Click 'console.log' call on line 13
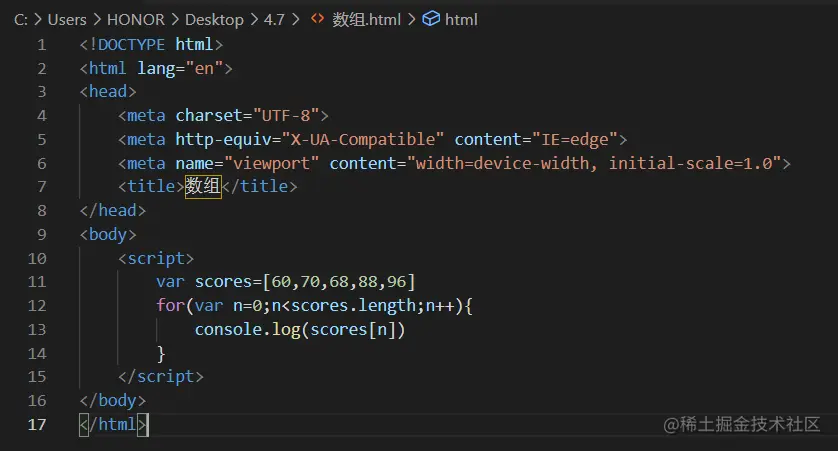The width and height of the screenshot is (838, 451). pyautogui.click(x=247, y=330)
